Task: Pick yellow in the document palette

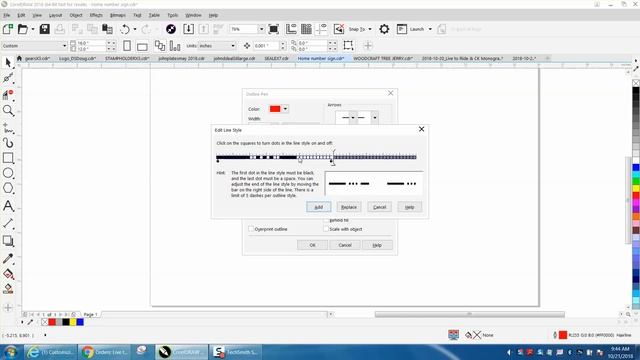Action: coord(73,322)
